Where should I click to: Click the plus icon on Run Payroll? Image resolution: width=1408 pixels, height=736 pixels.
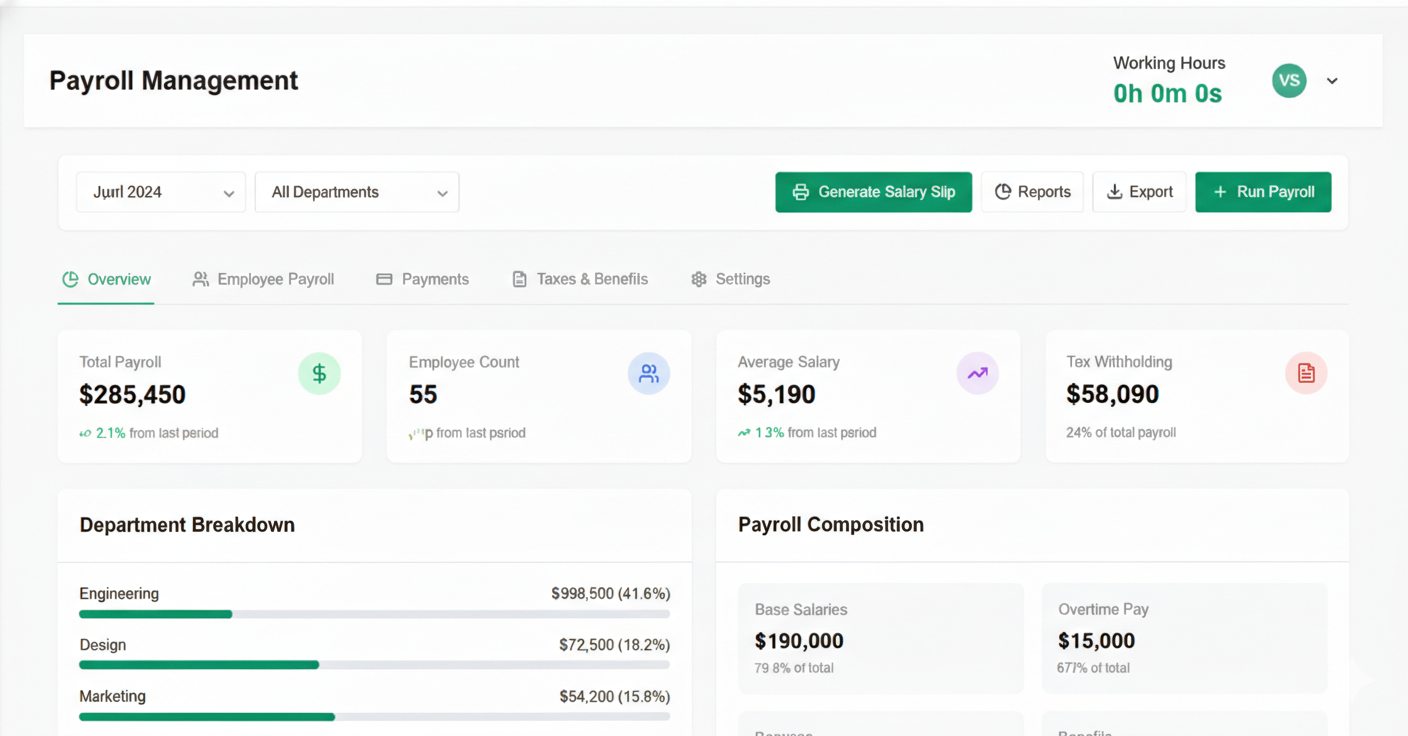[1219, 192]
